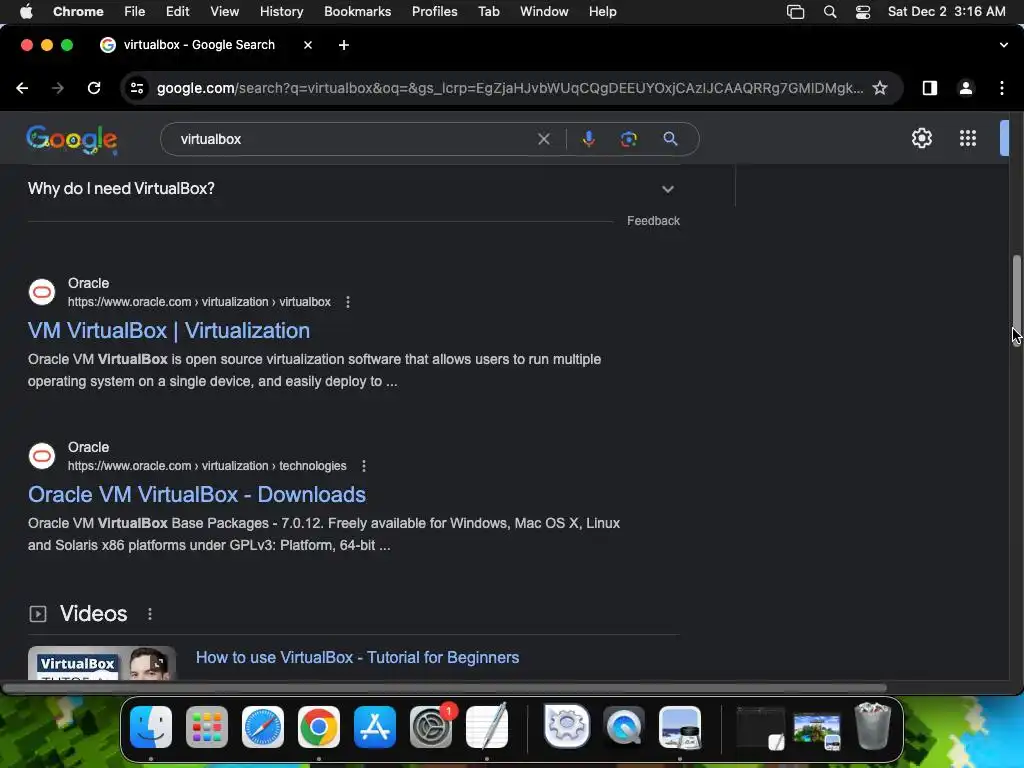Screen dimensions: 1024x768
Task: Click the oracle.com virtualization › technologies URL
Action: (207, 466)
